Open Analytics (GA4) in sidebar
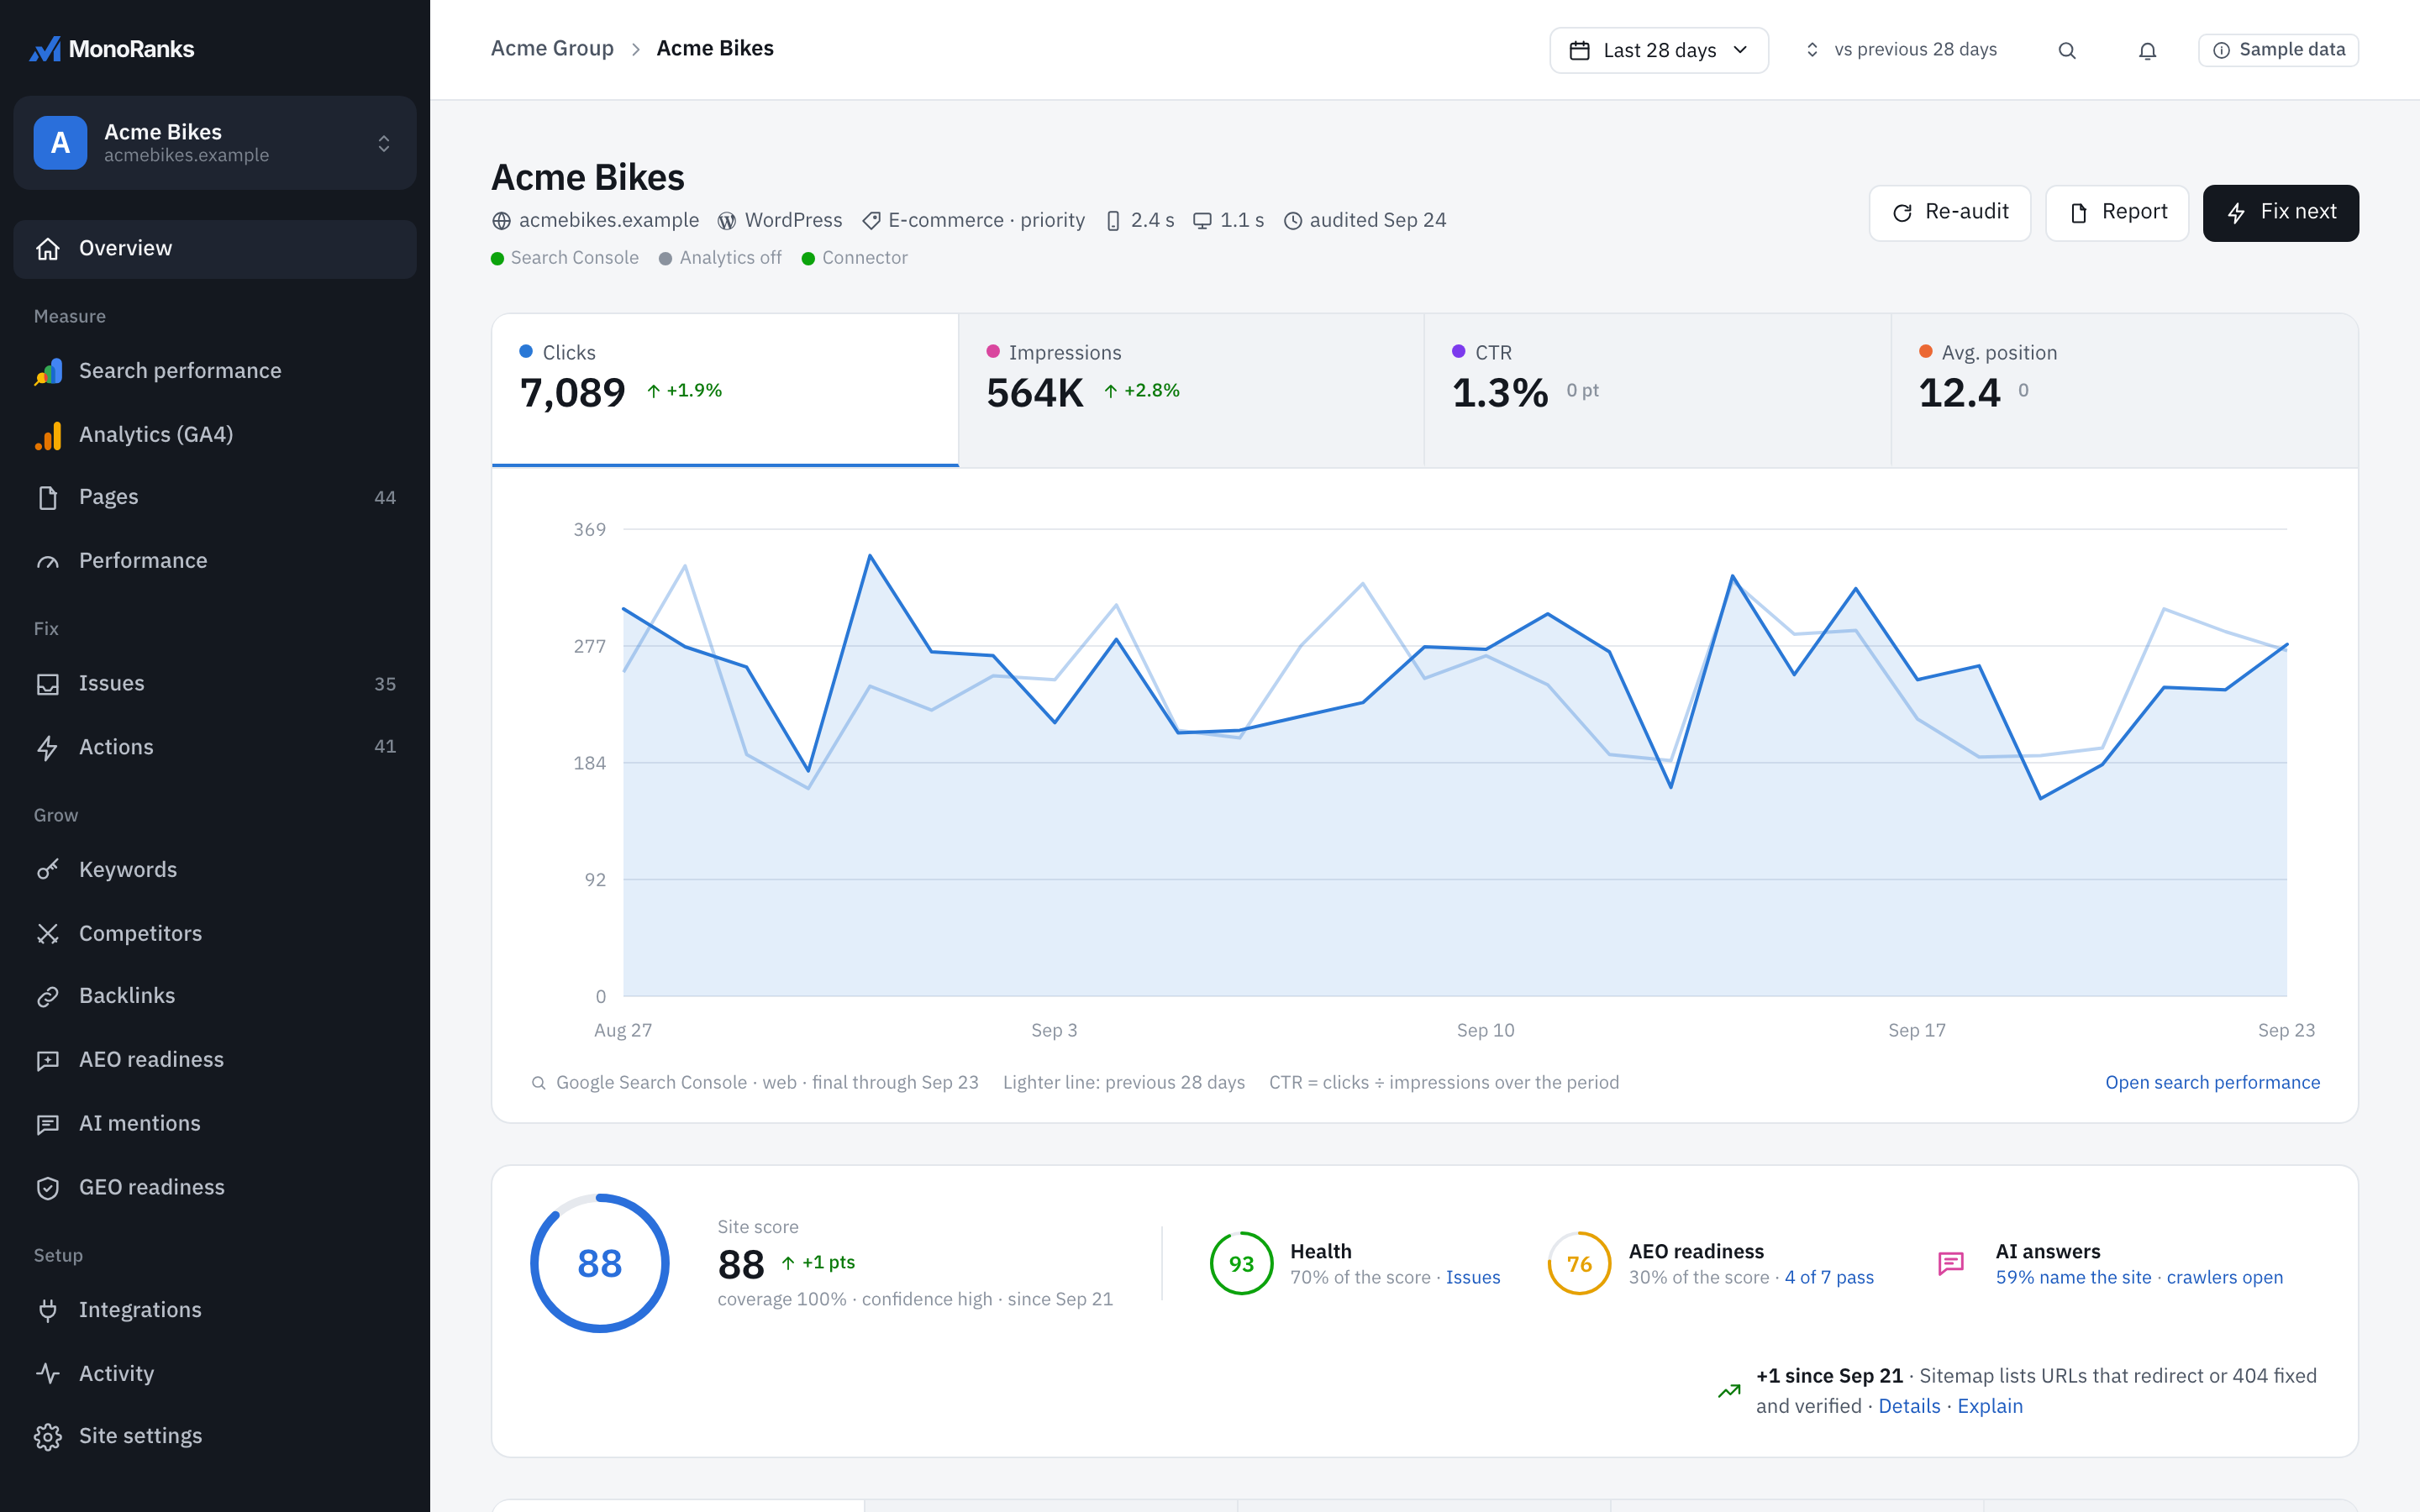2420x1512 pixels. point(215,435)
